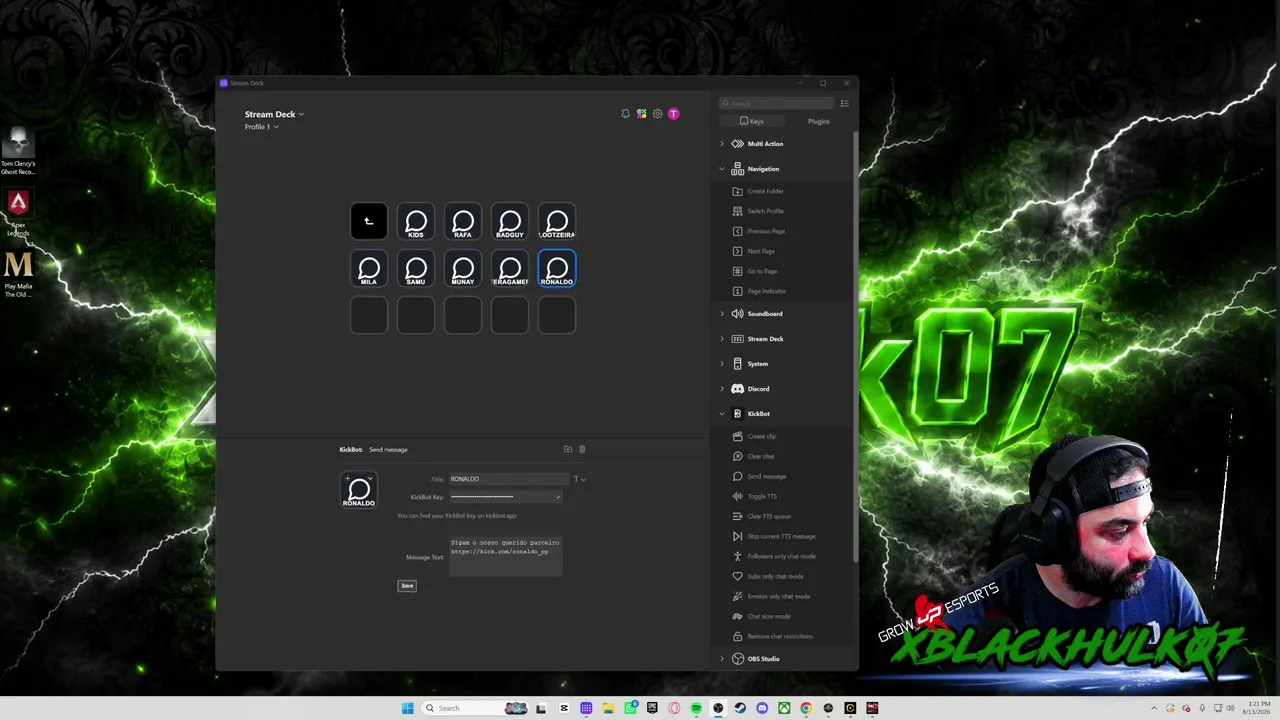Open the notifications bell icon
Viewport: 1280px width, 720px height.
pyautogui.click(x=625, y=114)
